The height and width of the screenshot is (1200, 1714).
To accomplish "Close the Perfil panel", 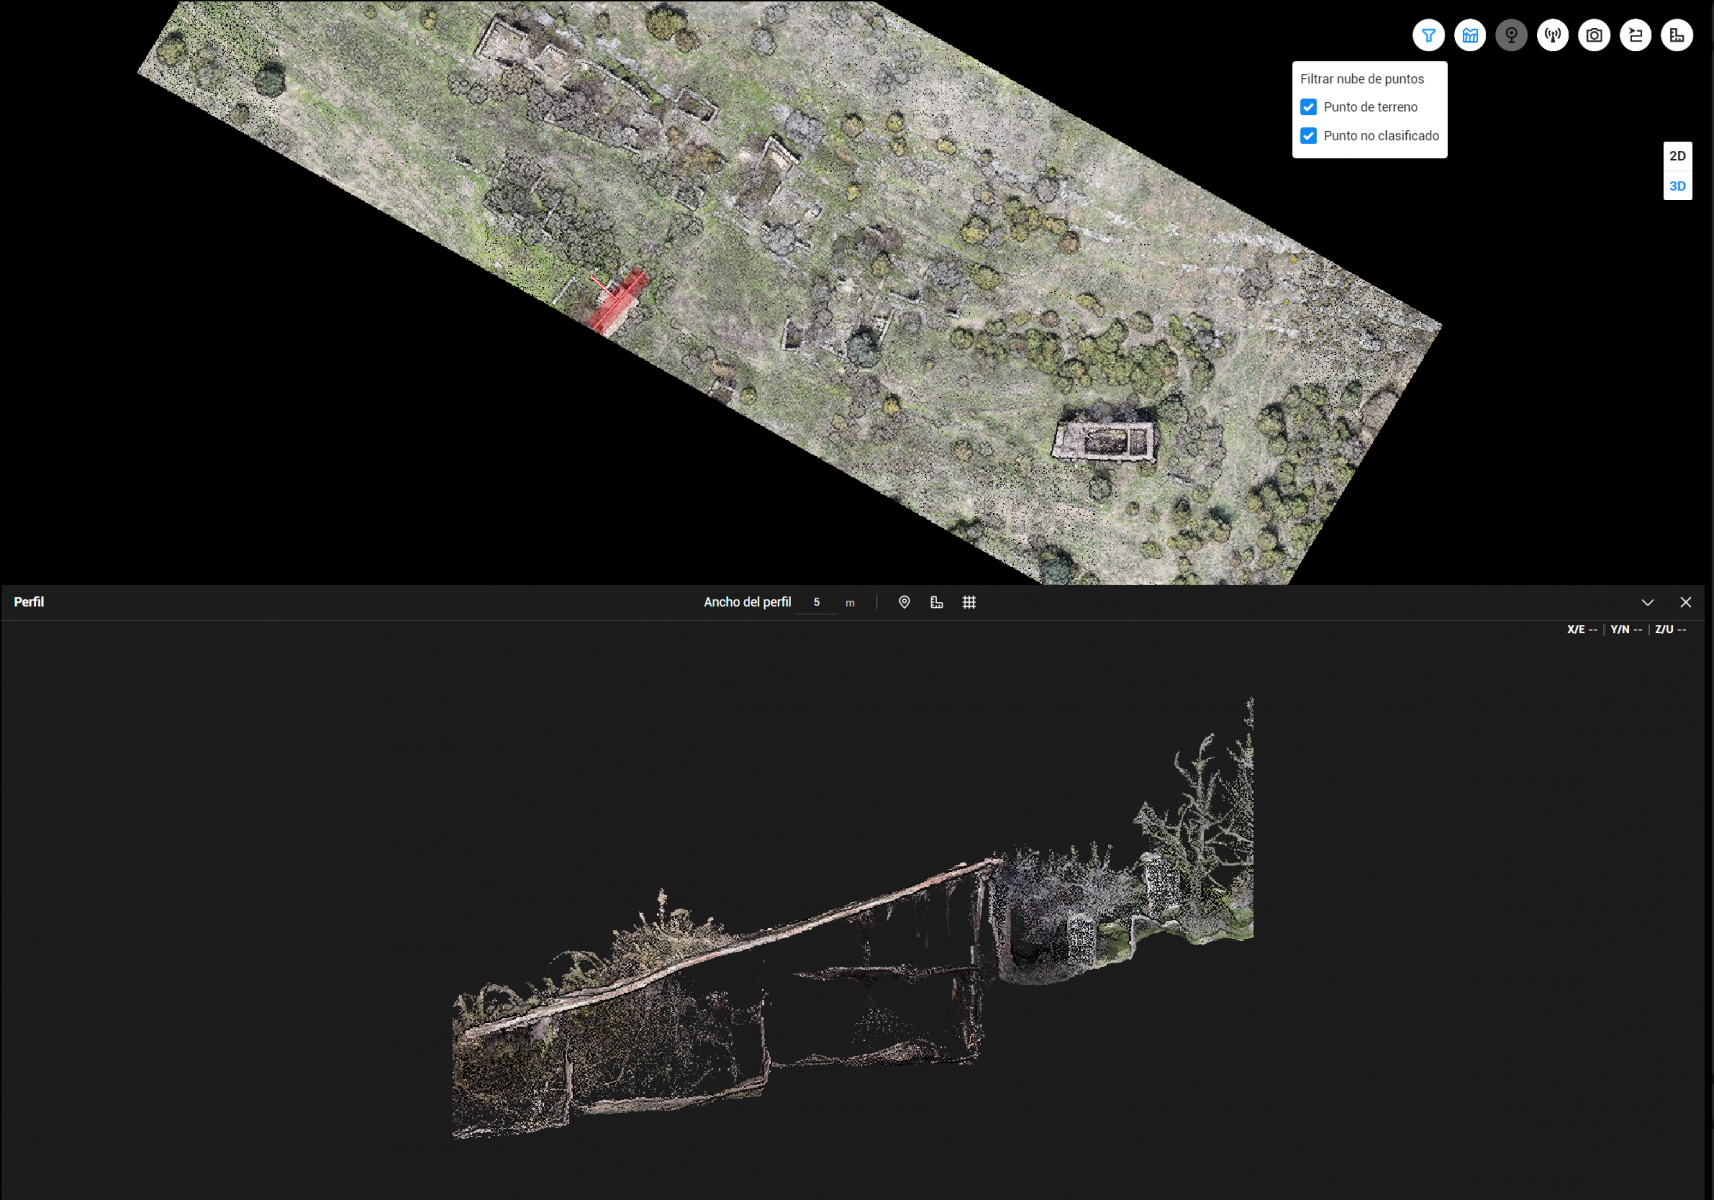I will [1685, 602].
